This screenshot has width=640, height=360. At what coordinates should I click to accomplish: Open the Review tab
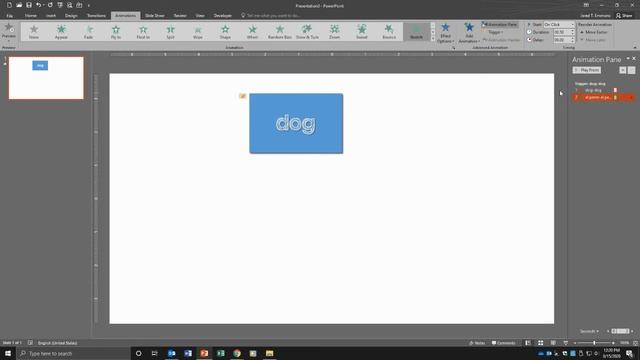pos(180,16)
